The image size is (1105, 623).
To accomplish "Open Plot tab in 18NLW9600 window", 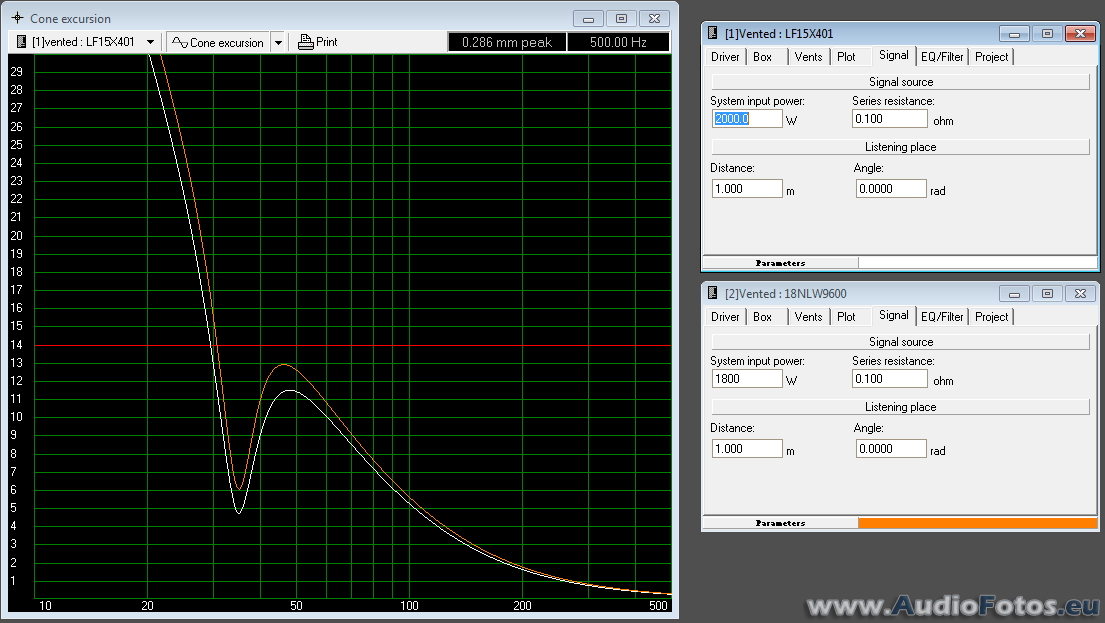I will coord(846,317).
